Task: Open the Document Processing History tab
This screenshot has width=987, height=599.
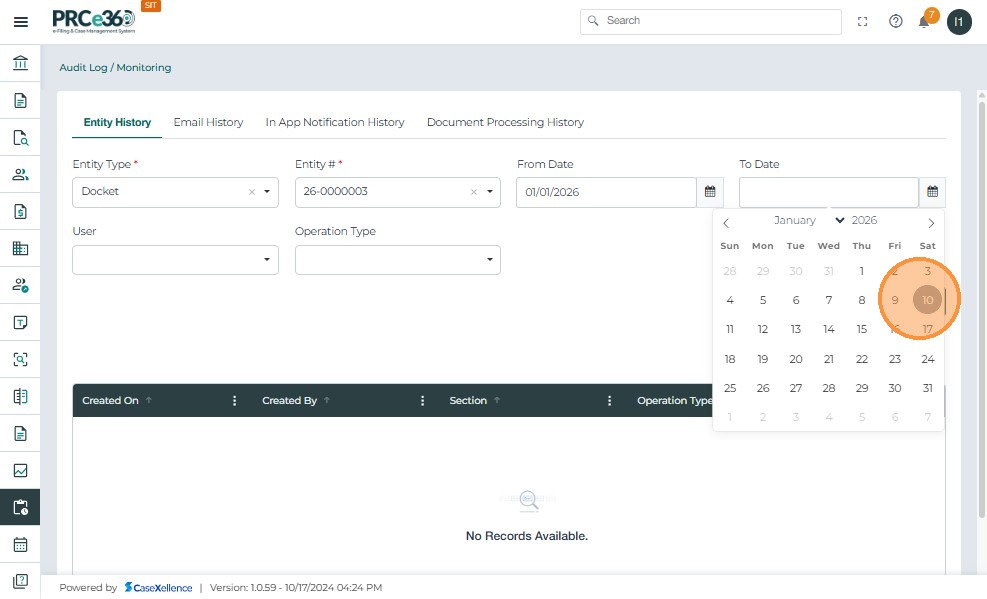Action: pos(505,122)
